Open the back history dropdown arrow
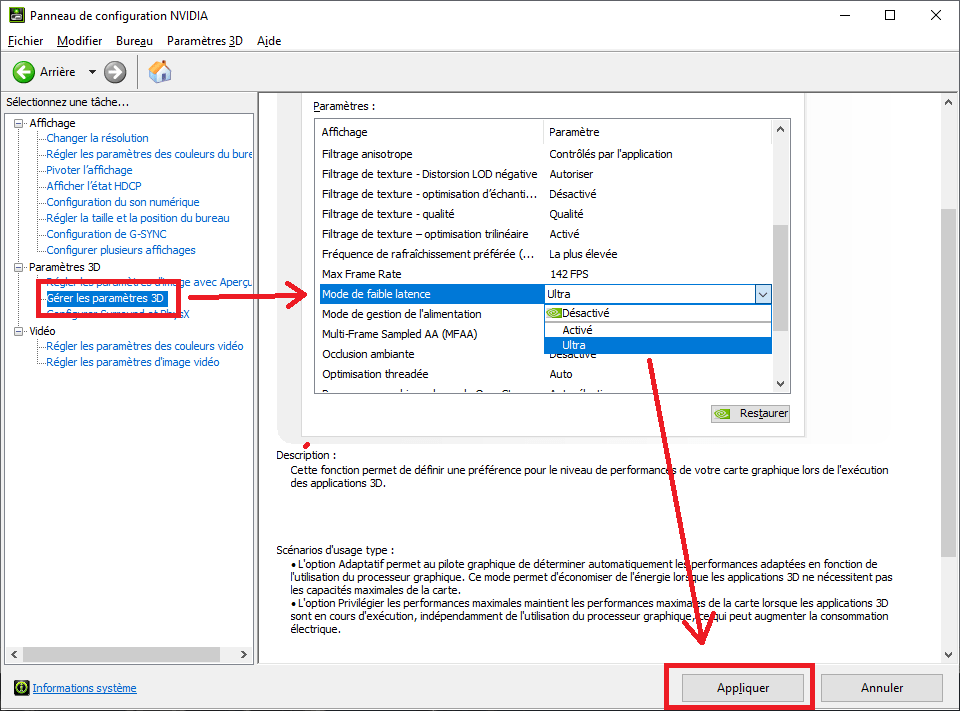The height and width of the screenshot is (711, 960). click(92, 72)
